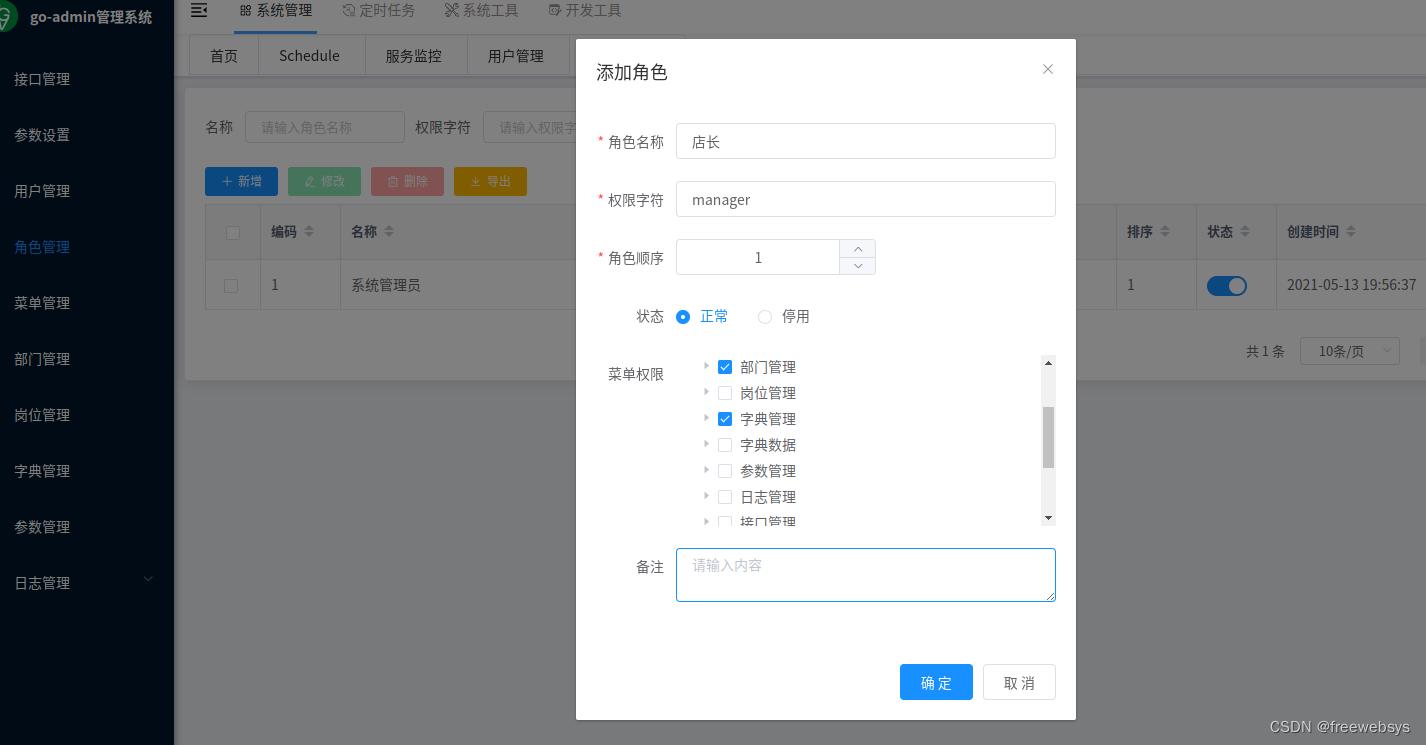Click the 开发工具 icon

coord(553,9)
